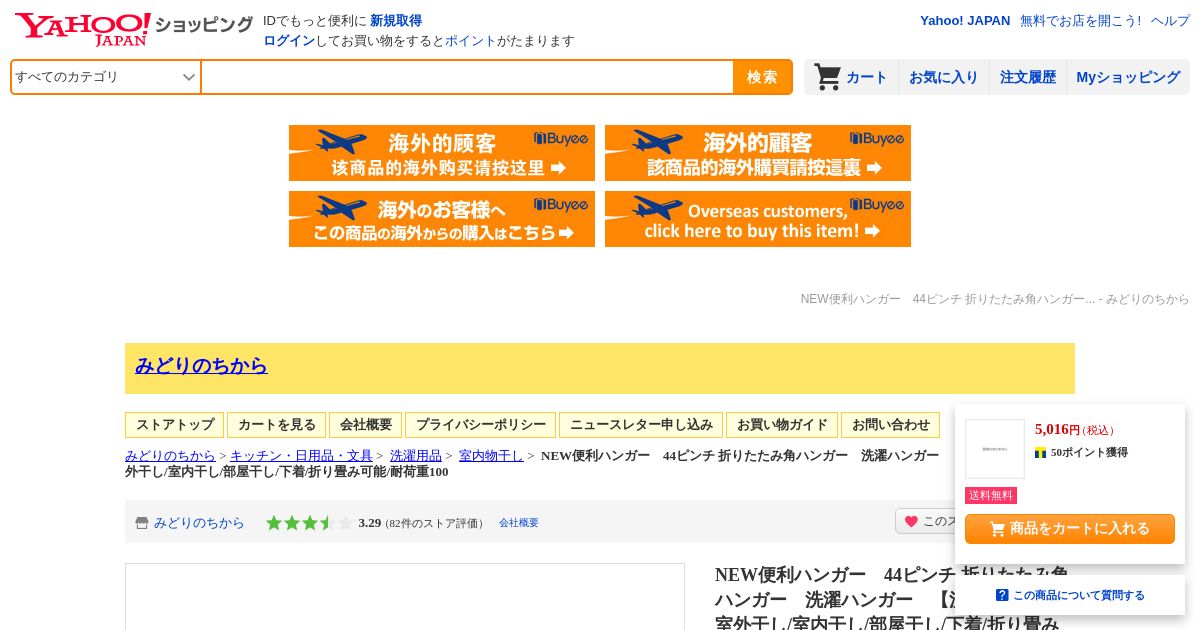Open お気に入り in header
Viewport: 1200px width, 630px height.
(943, 77)
